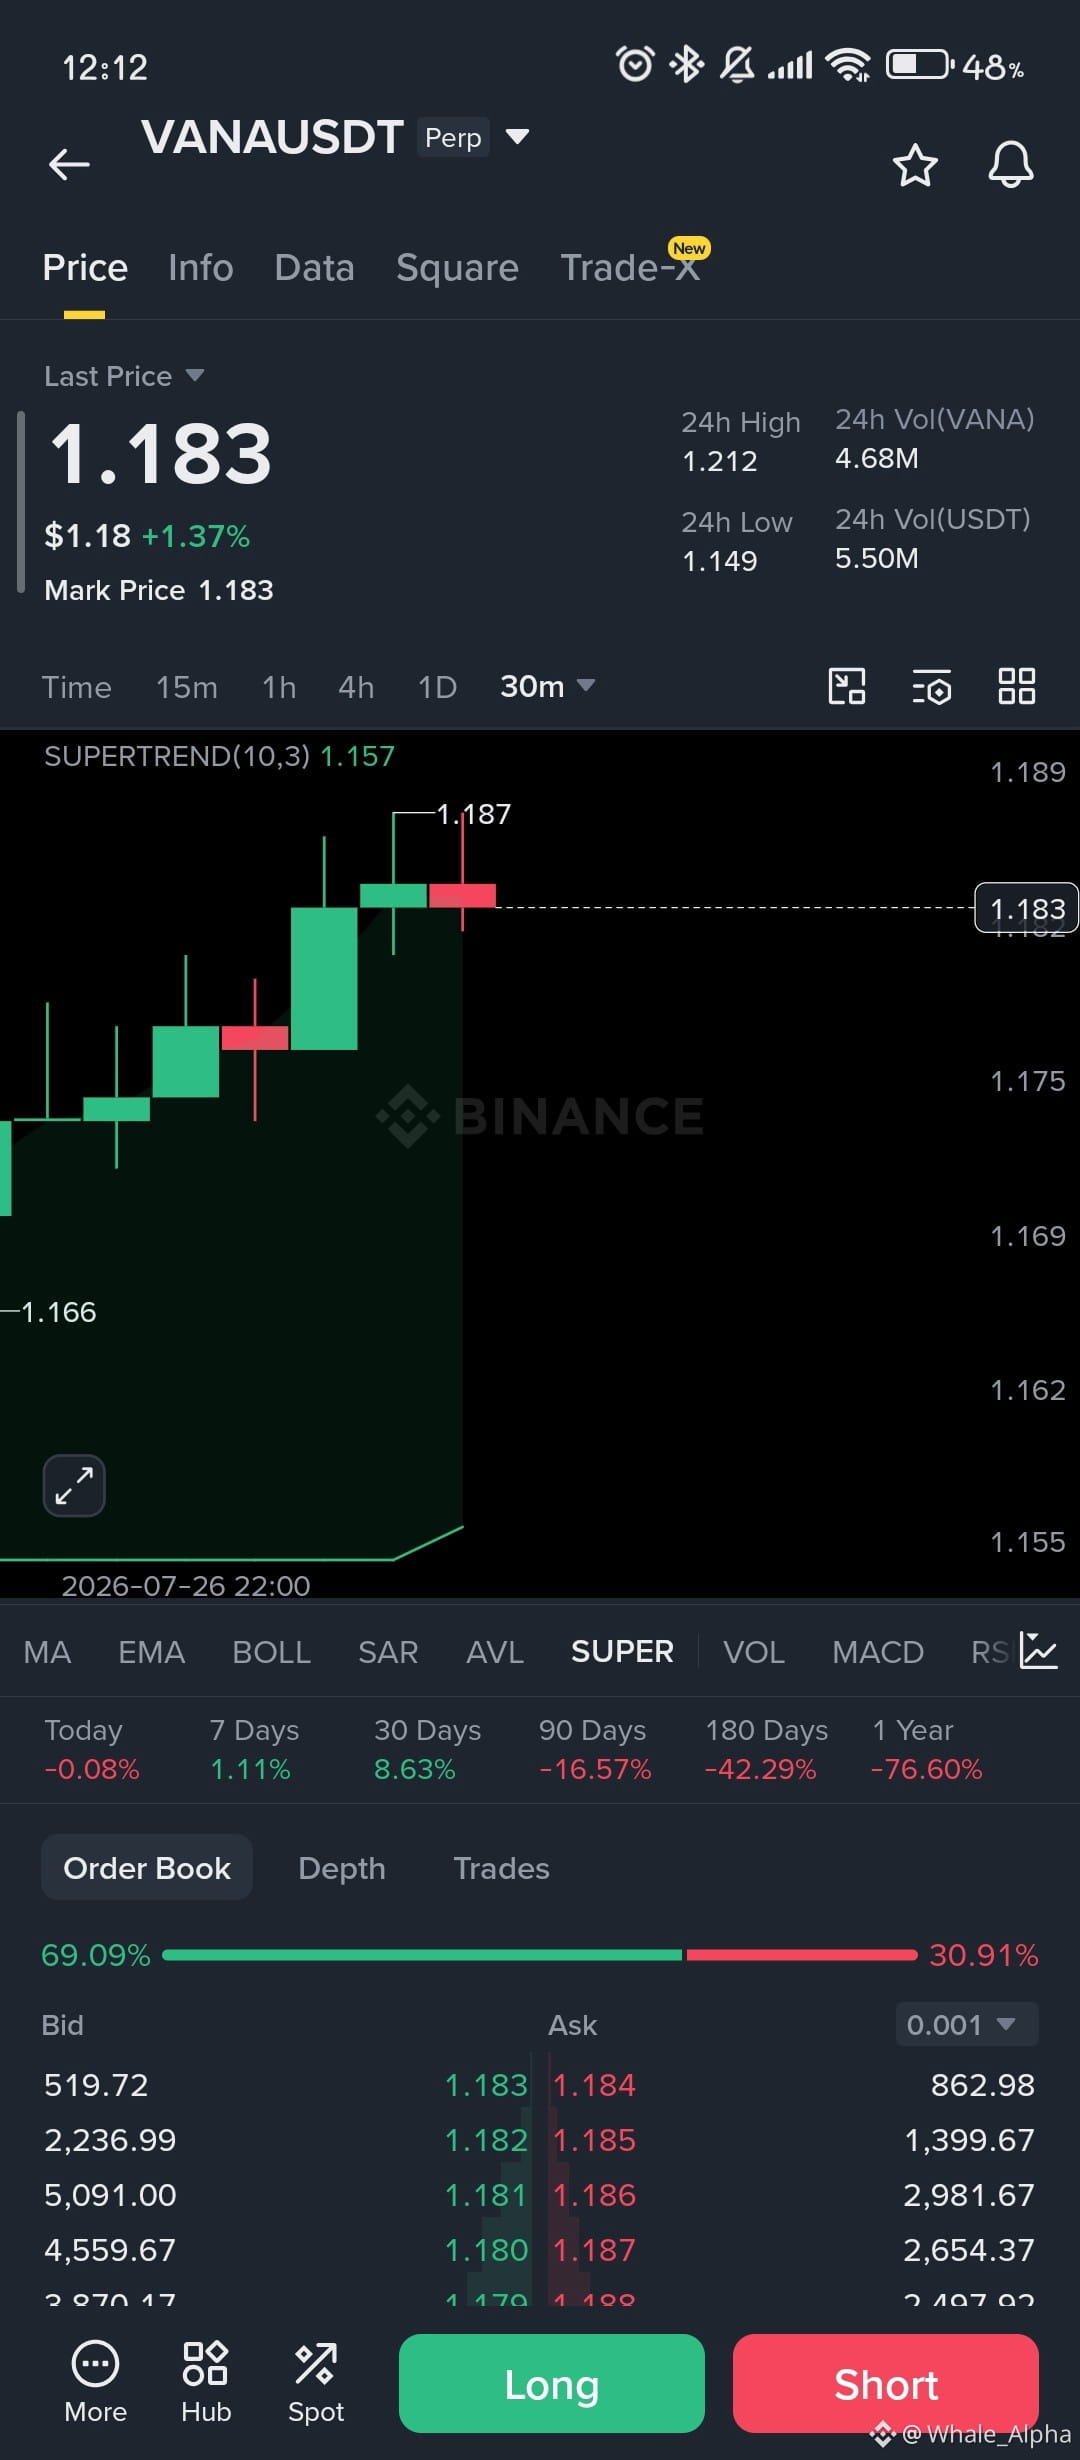Viewport: 1080px width, 2460px height.
Task: Select Time chart interval
Action: [x=77, y=687]
